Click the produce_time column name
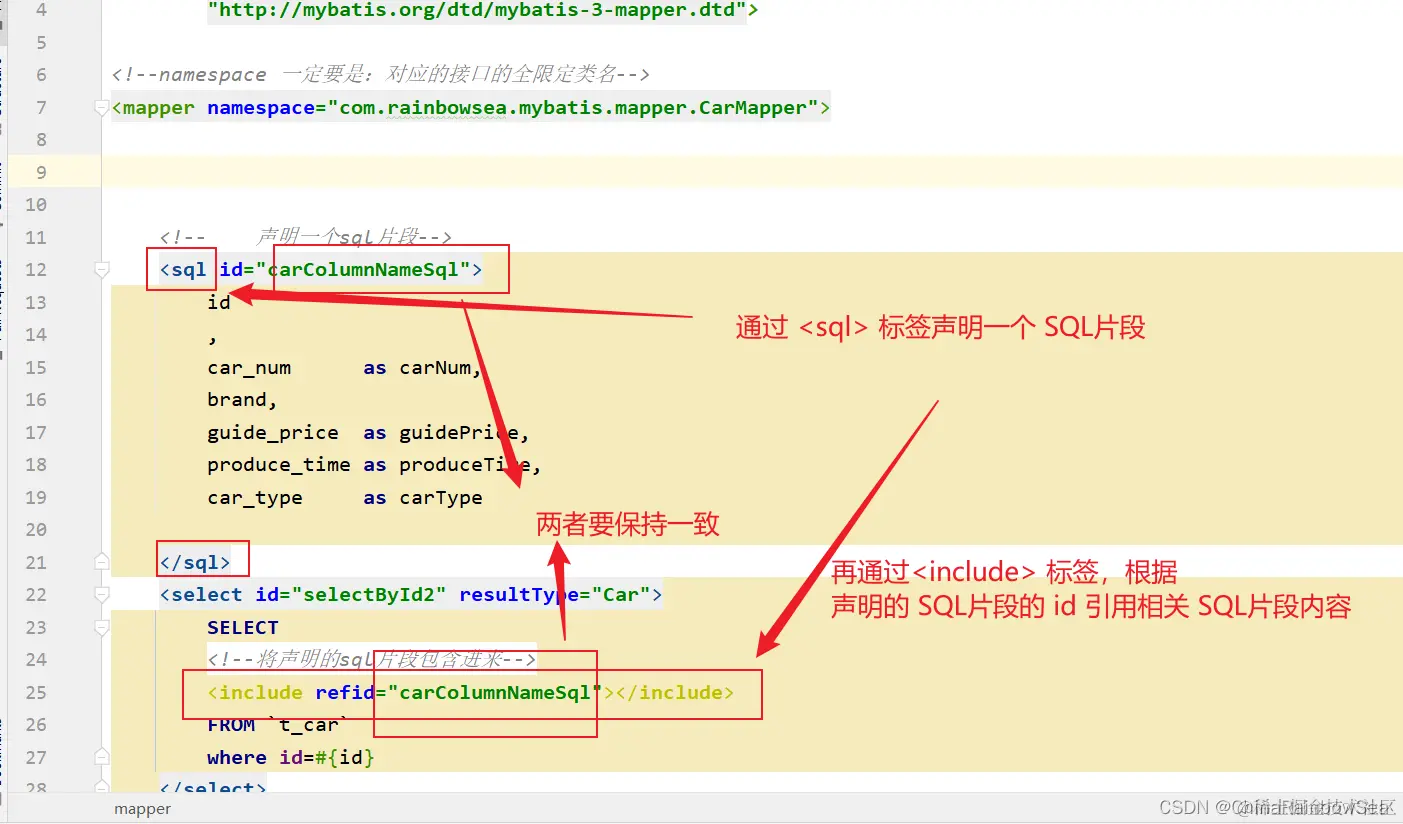The width and height of the screenshot is (1403, 824). [x=279, y=465]
